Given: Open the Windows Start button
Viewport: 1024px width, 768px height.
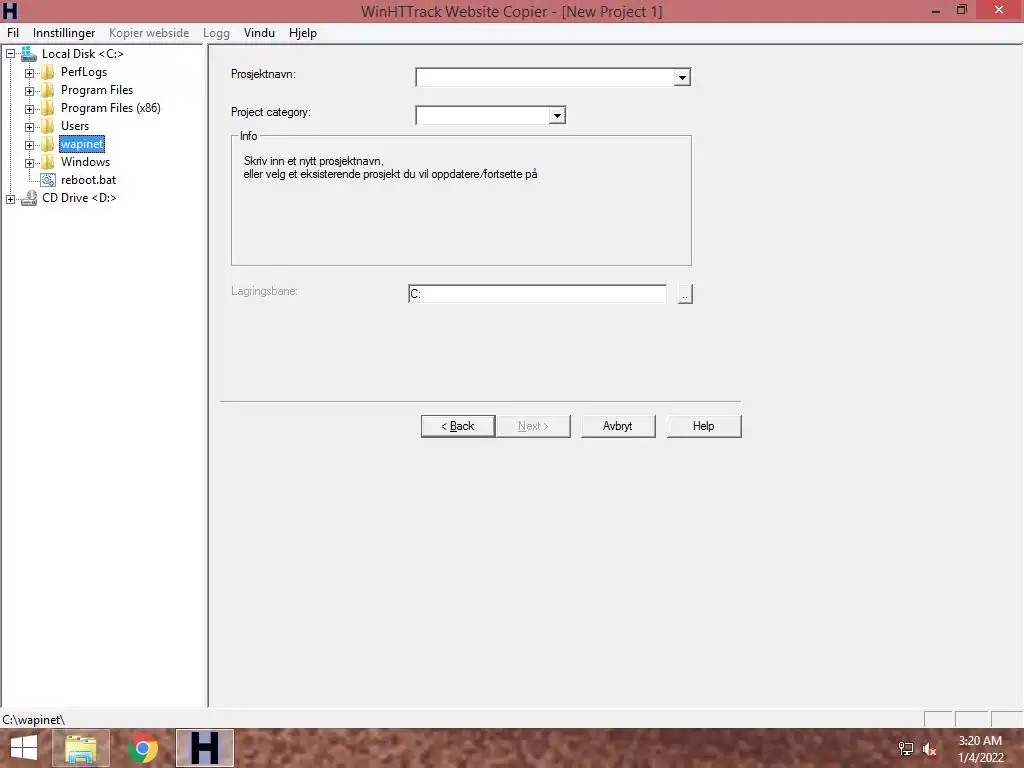Looking at the screenshot, I should coord(24,748).
